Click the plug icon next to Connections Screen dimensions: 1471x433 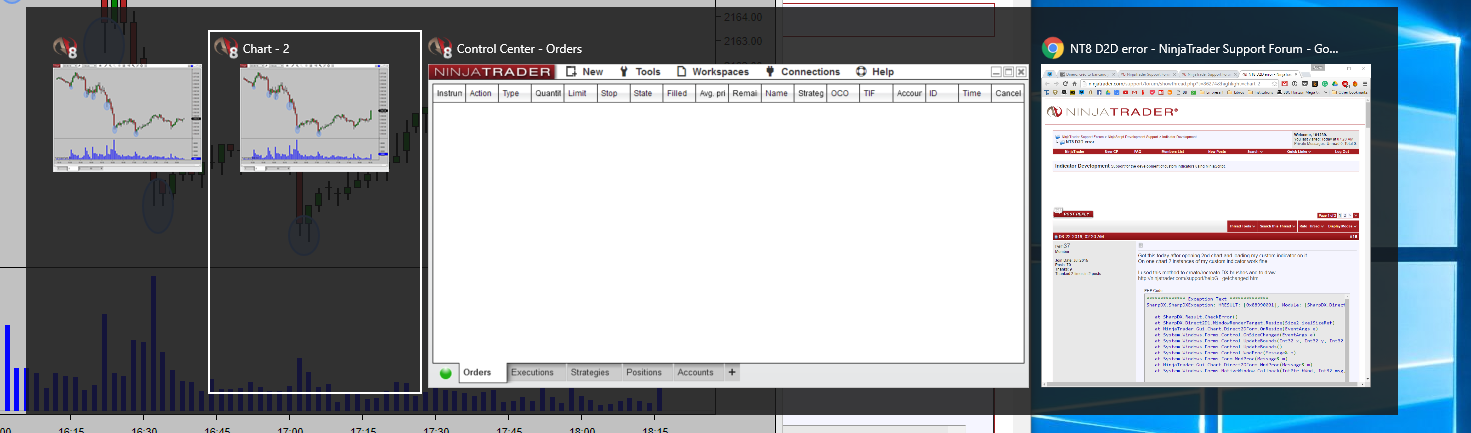pyautogui.click(x=770, y=72)
